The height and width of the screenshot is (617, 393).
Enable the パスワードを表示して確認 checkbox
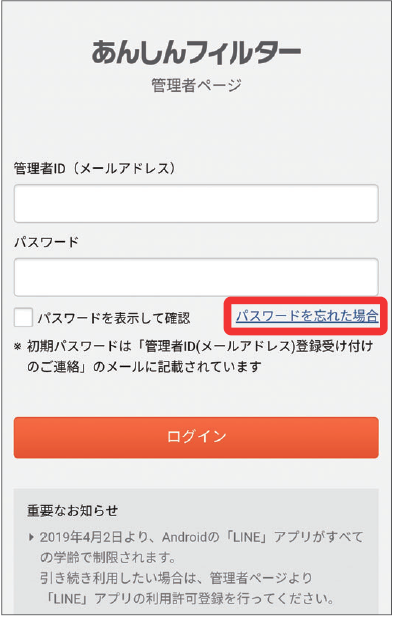coord(23,317)
